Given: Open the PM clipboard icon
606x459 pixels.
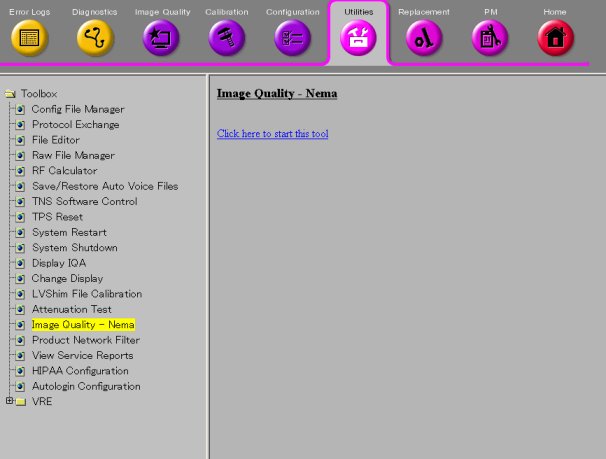Looking at the screenshot, I should [x=490, y=38].
